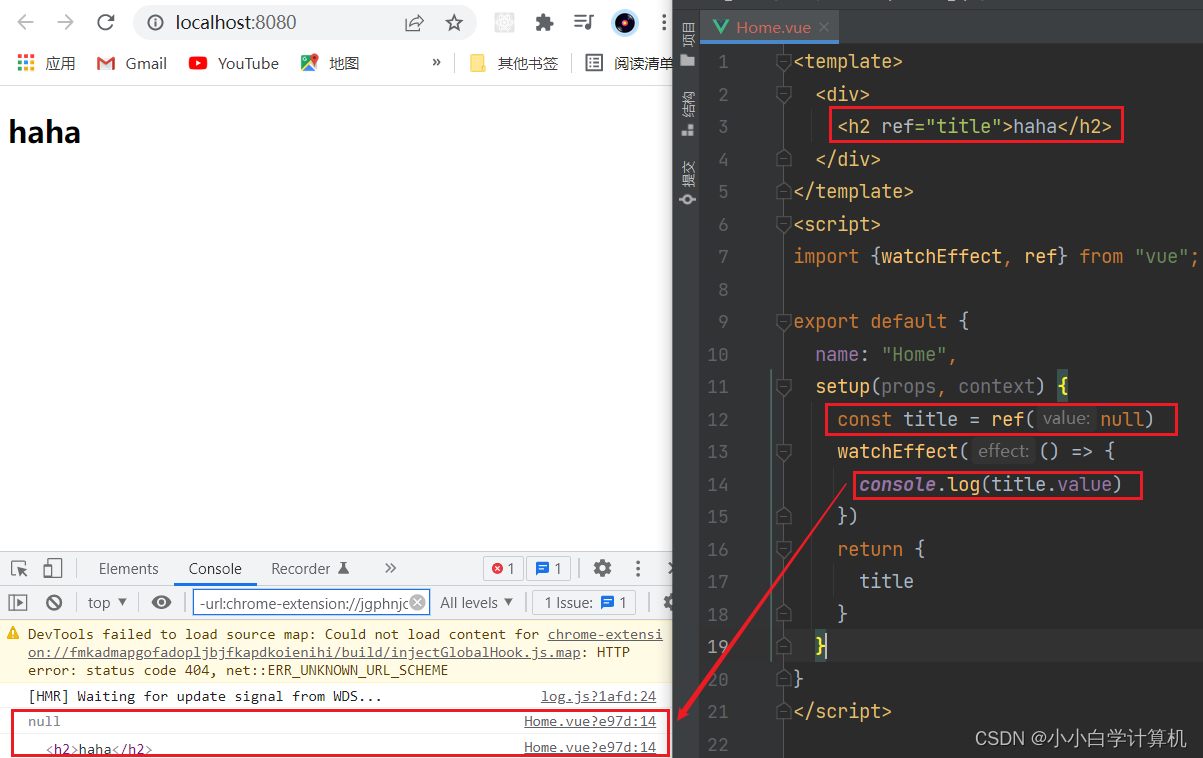The image size is (1203, 758).
Task: Collapse the setup function fold on line 11
Action: 785,387
